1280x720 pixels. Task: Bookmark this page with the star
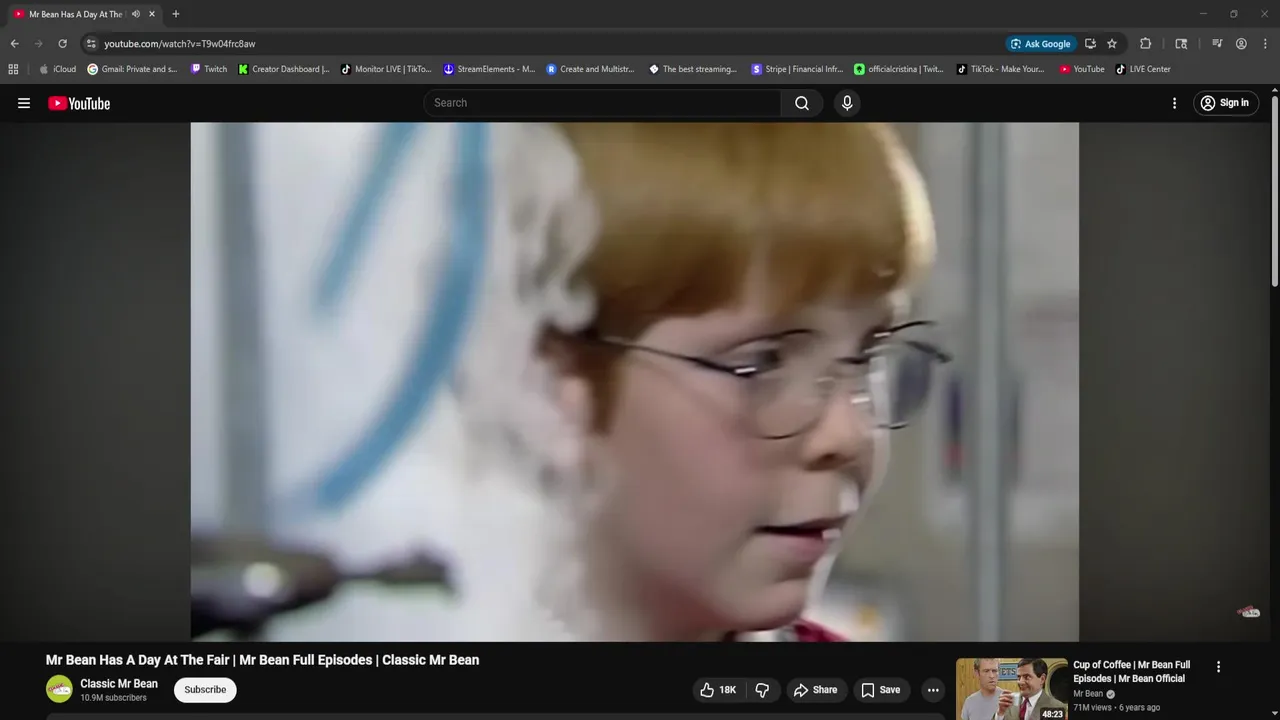pyautogui.click(x=1112, y=44)
